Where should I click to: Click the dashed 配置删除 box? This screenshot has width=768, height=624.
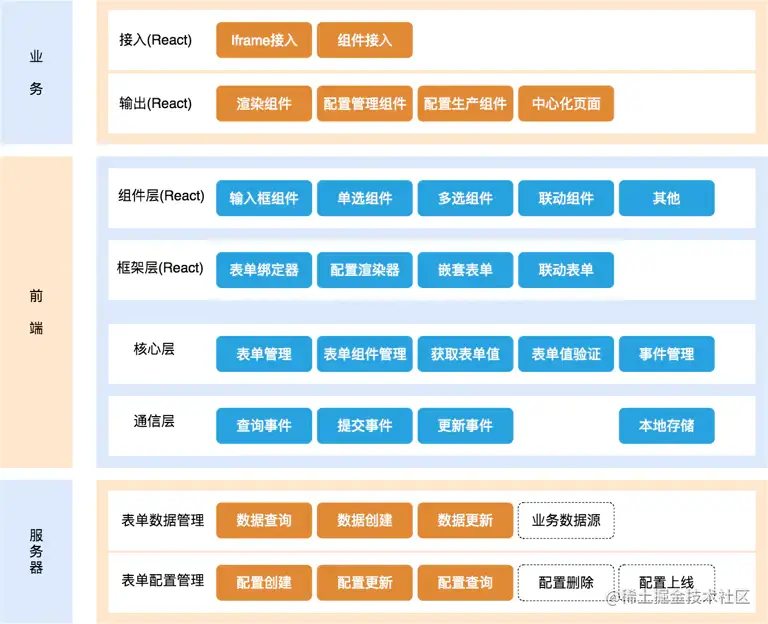[x=566, y=582]
